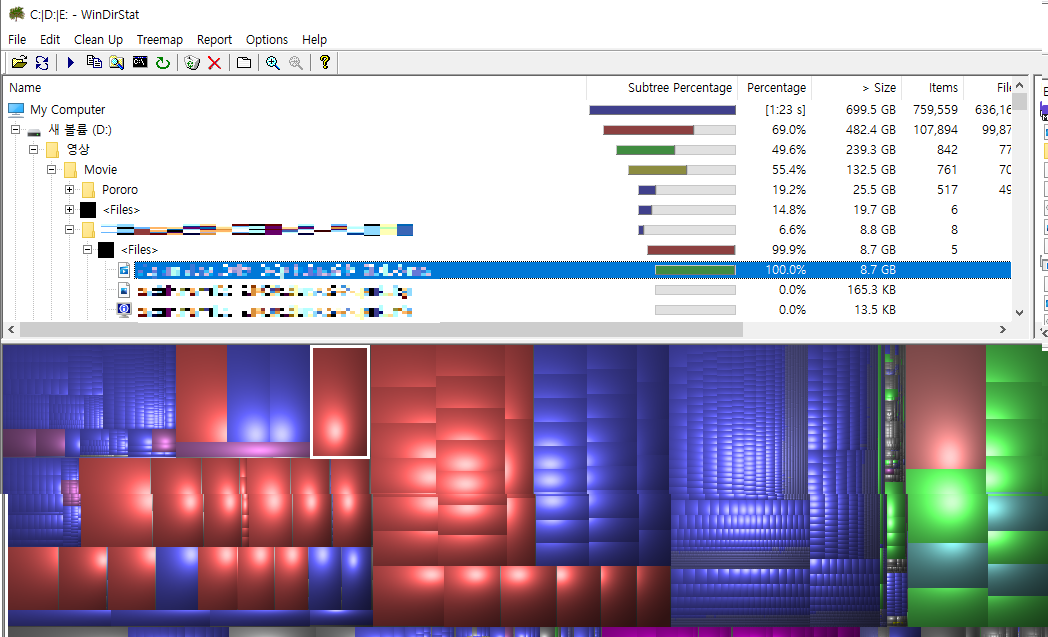Open the Report menu
This screenshot has height=637, width=1048.
click(214, 39)
